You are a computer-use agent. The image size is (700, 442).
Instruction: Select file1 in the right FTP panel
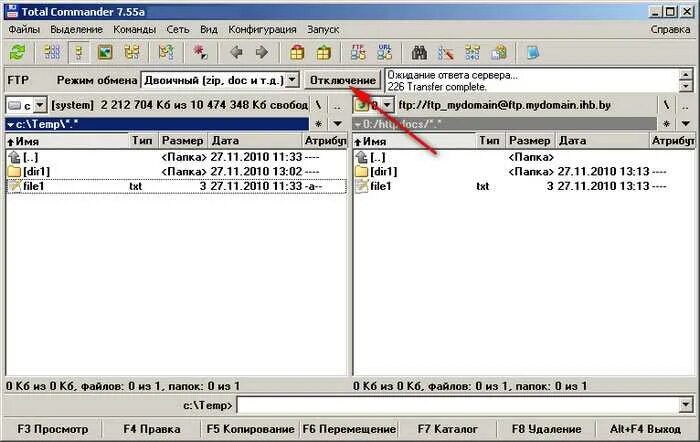pyautogui.click(x=523, y=186)
